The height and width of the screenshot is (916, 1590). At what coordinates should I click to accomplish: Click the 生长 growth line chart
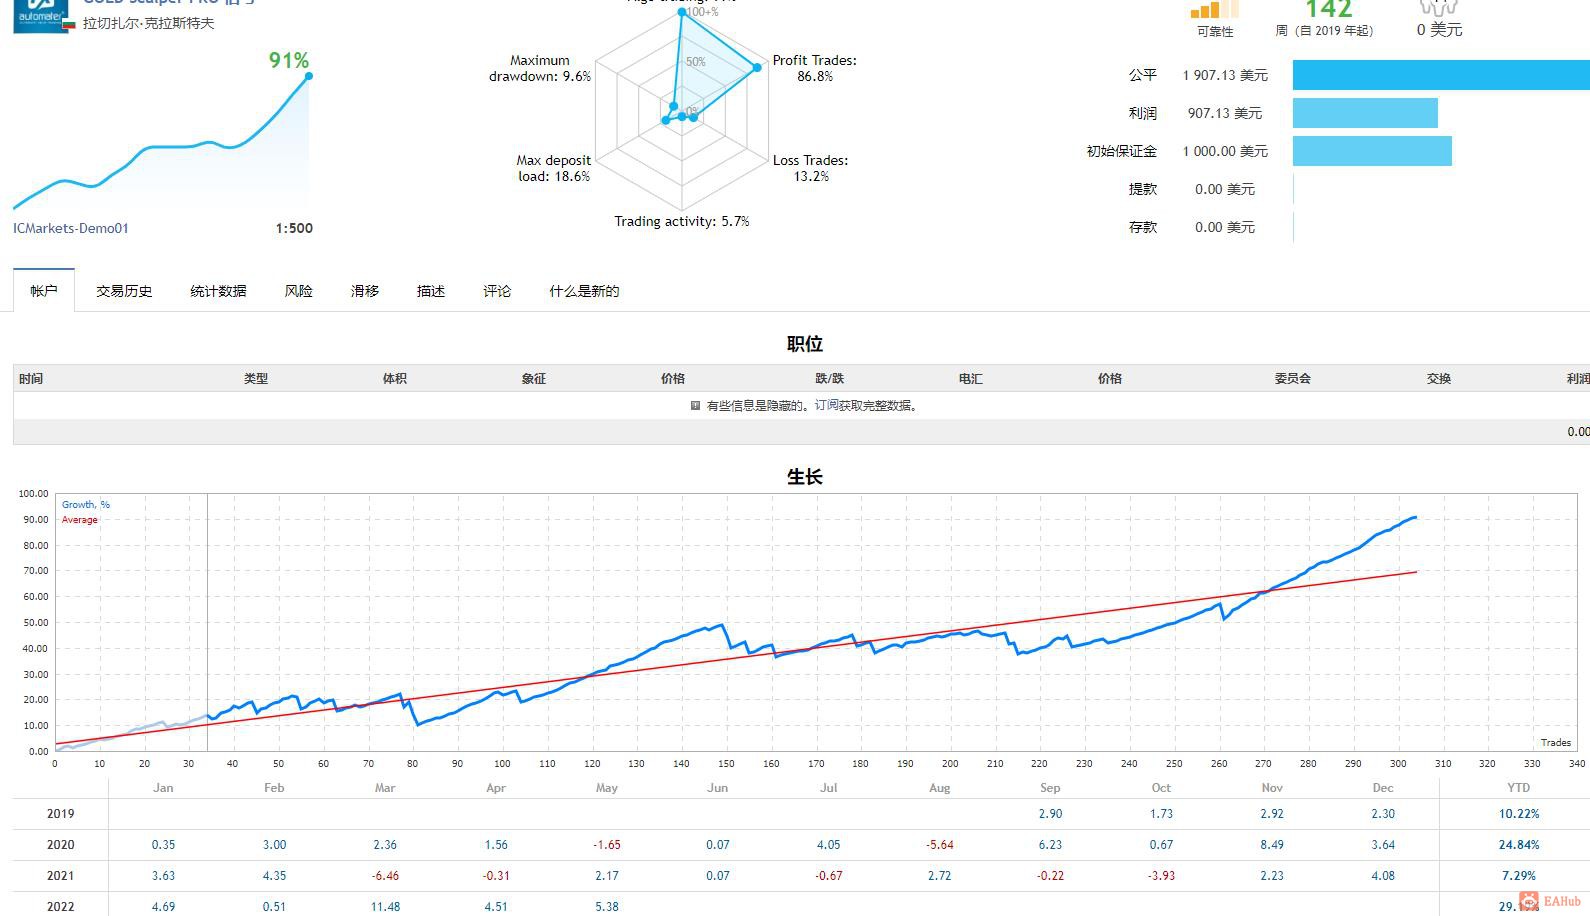[817, 622]
